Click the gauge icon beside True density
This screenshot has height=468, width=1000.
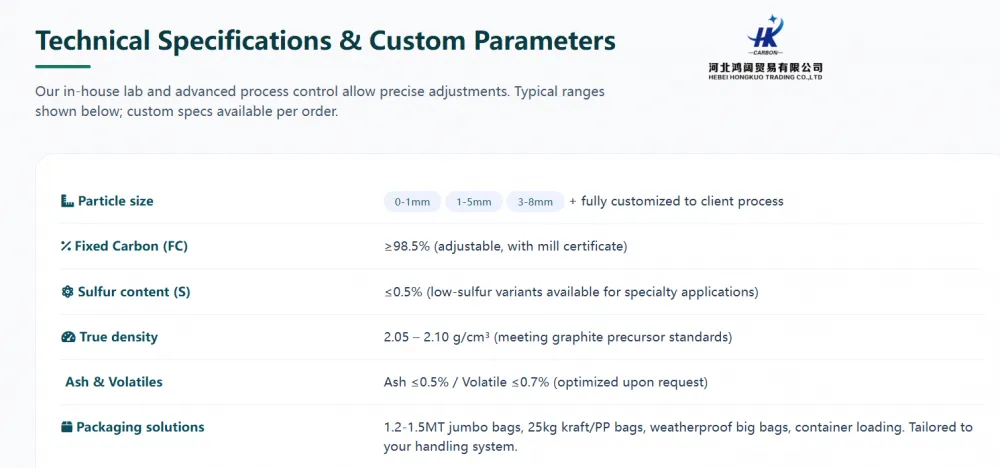(x=68, y=337)
